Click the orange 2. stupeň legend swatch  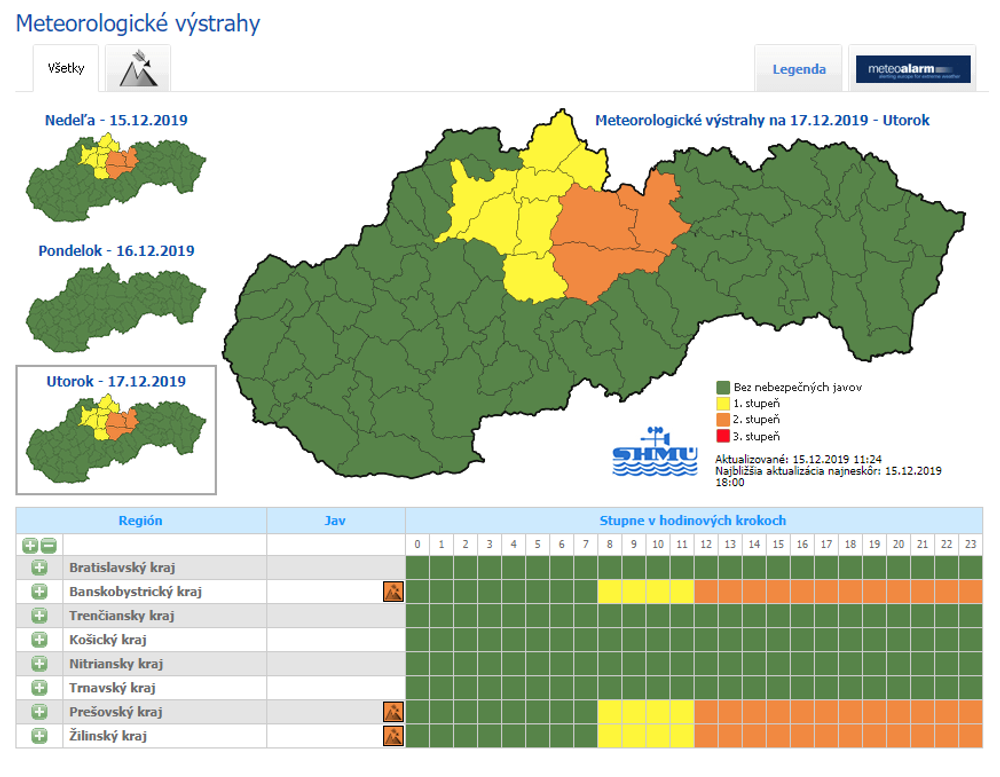click(723, 420)
